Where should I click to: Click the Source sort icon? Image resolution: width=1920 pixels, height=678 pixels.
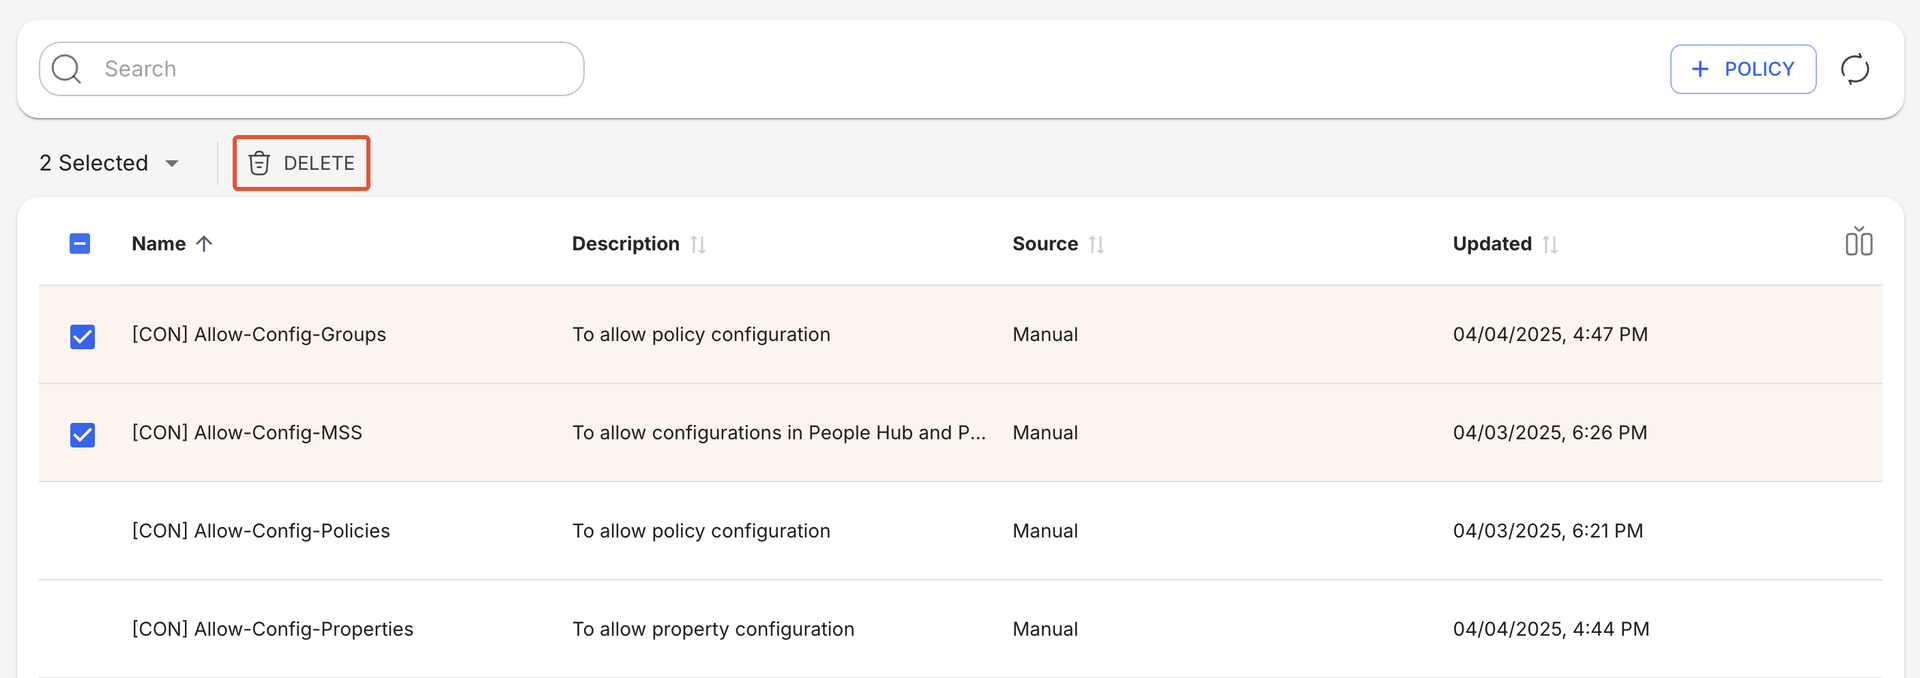(1096, 244)
